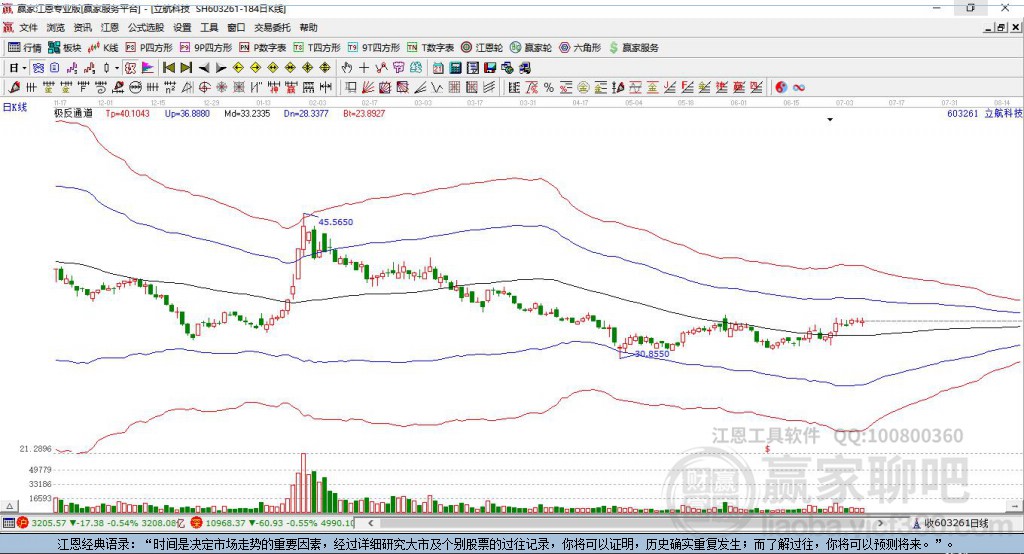Click the 极反通道 indicator name

tap(73, 113)
